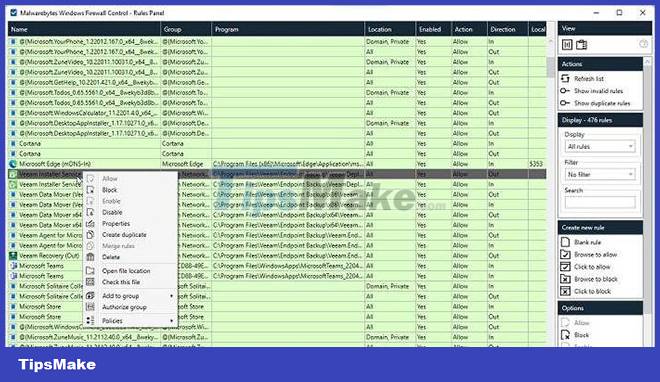
Task: Click the Show duplicate rules key icon
Action: click(565, 103)
